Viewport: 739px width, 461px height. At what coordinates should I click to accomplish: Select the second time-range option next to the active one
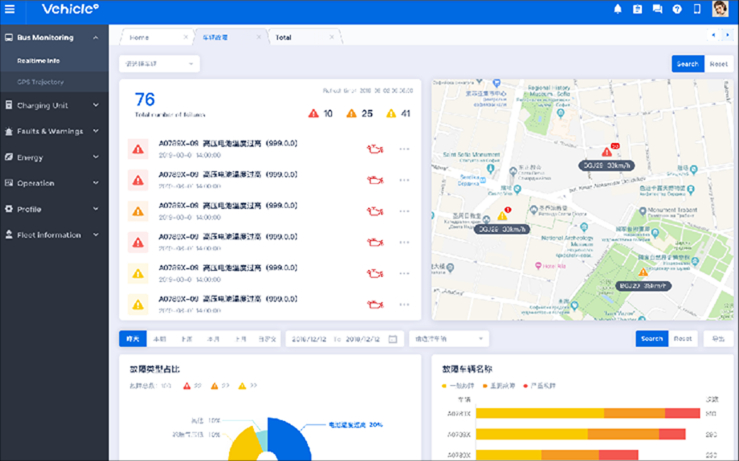(160, 339)
